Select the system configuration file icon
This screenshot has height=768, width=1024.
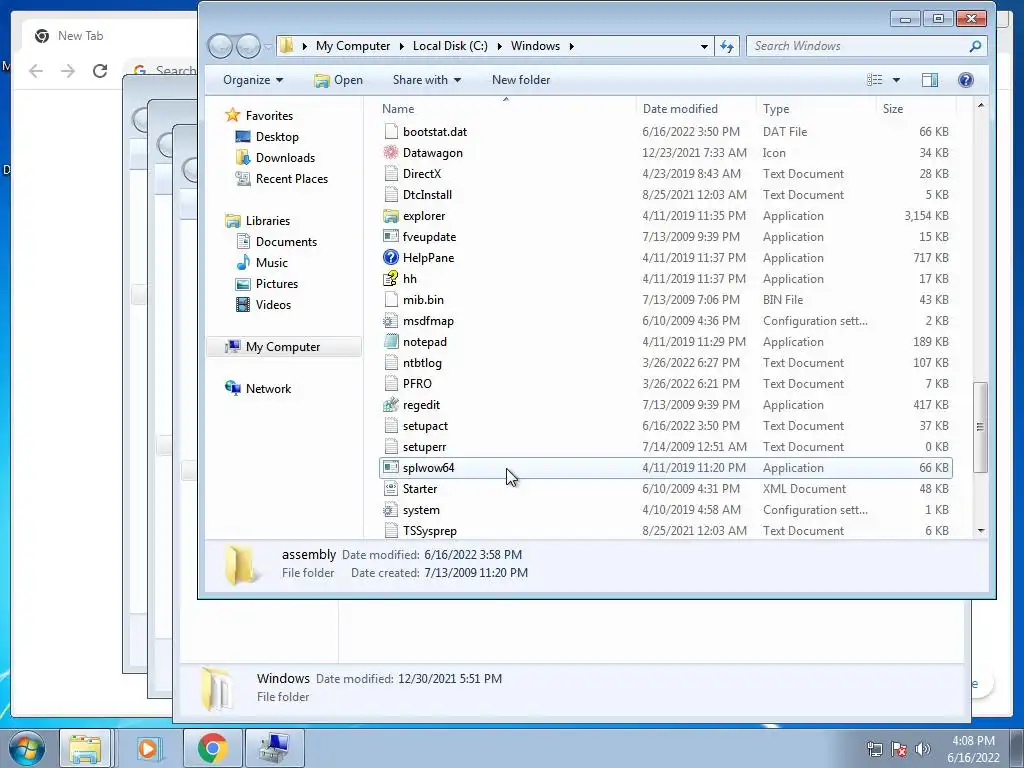point(391,510)
